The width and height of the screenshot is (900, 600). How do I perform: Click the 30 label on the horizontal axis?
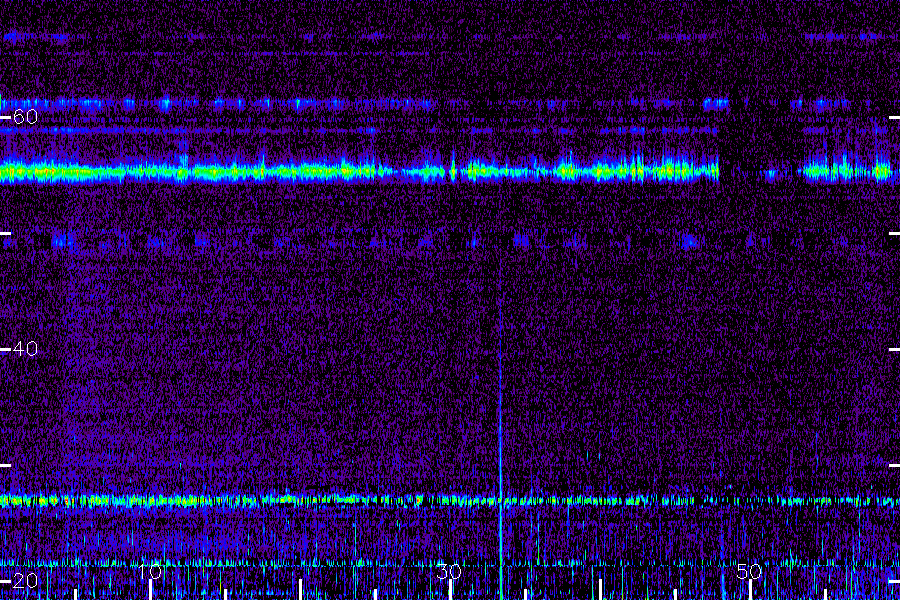[x=449, y=571]
